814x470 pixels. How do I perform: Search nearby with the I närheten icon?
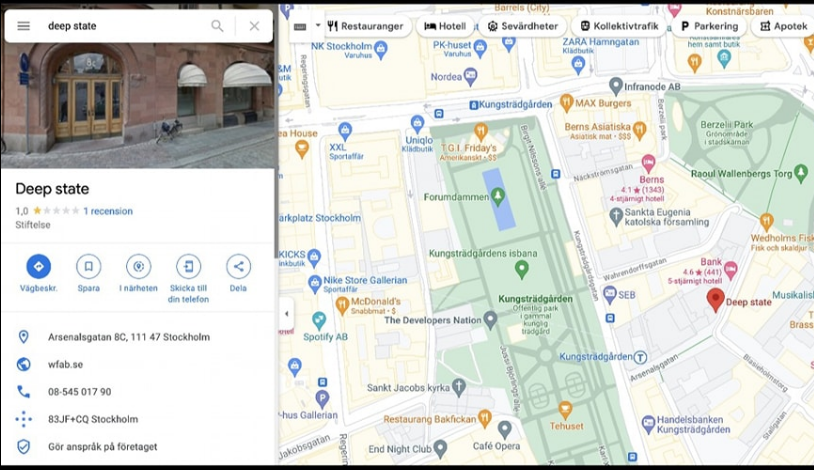(x=138, y=266)
